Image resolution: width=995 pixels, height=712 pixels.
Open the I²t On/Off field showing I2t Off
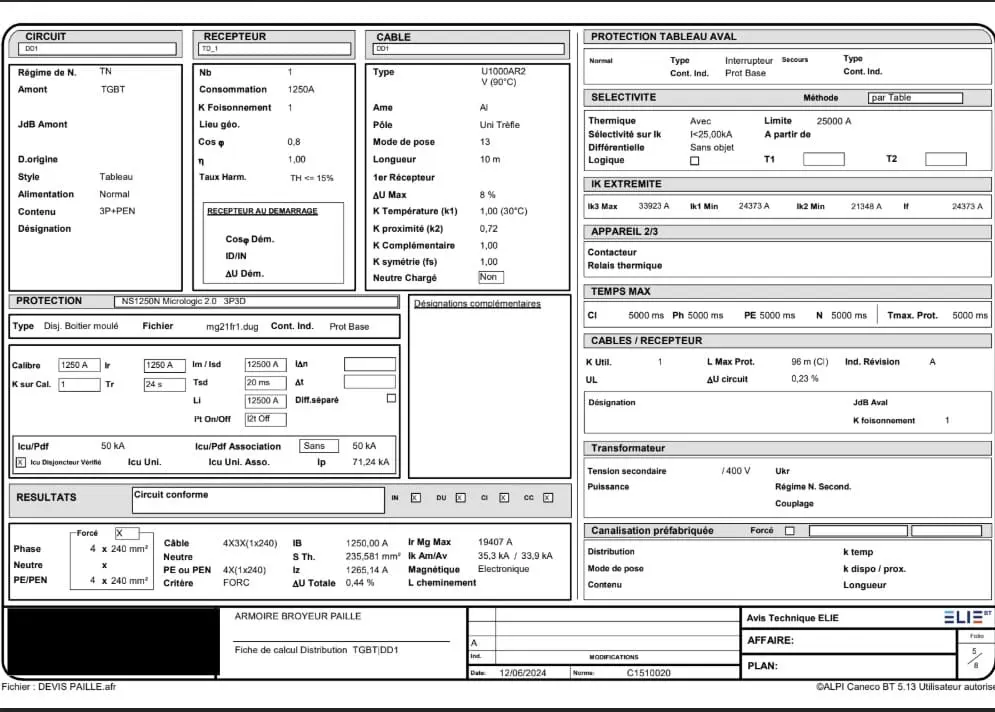coord(266,419)
